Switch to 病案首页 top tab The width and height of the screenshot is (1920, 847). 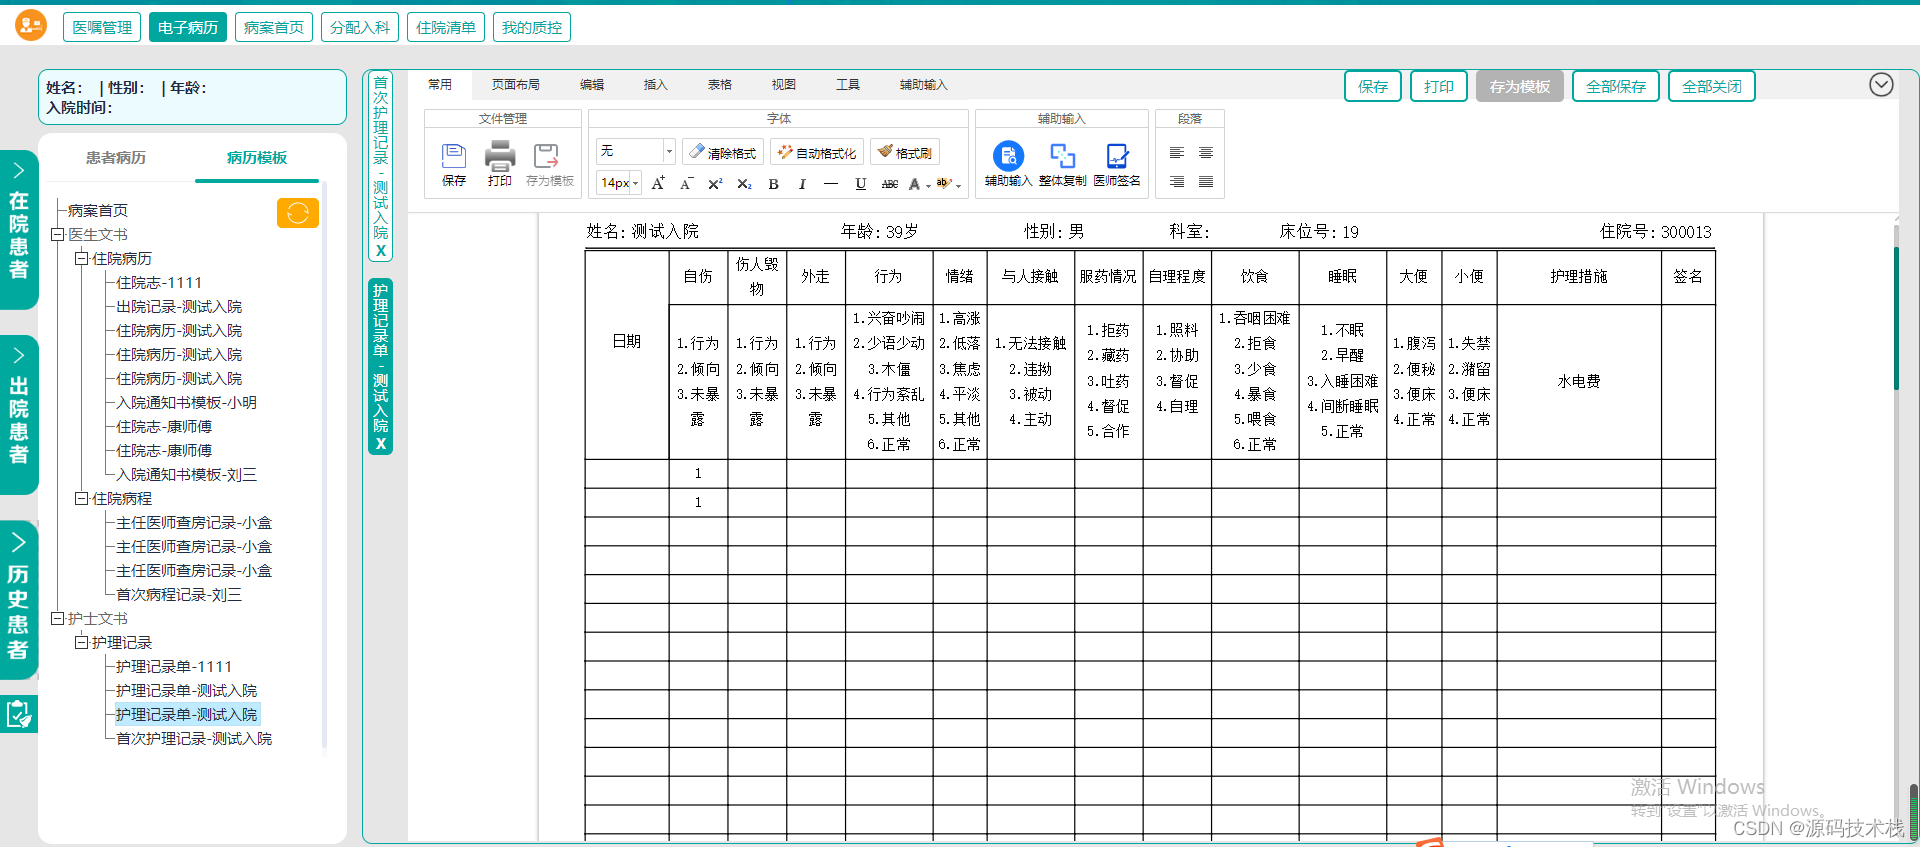coord(274,27)
